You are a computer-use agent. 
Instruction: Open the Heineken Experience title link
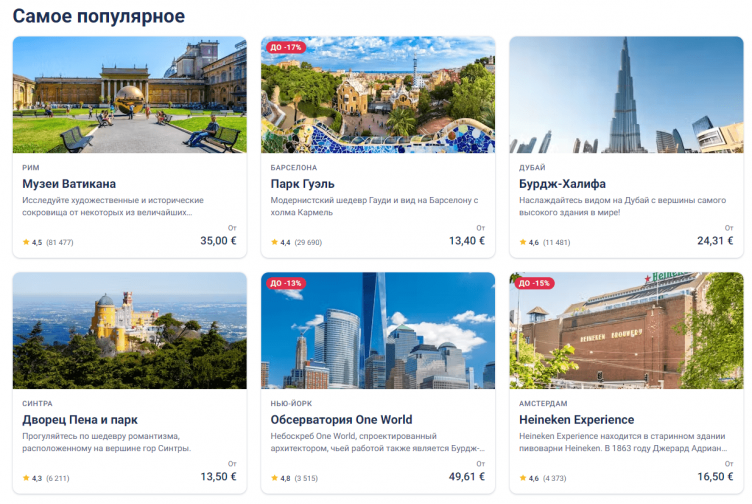point(576,420)
